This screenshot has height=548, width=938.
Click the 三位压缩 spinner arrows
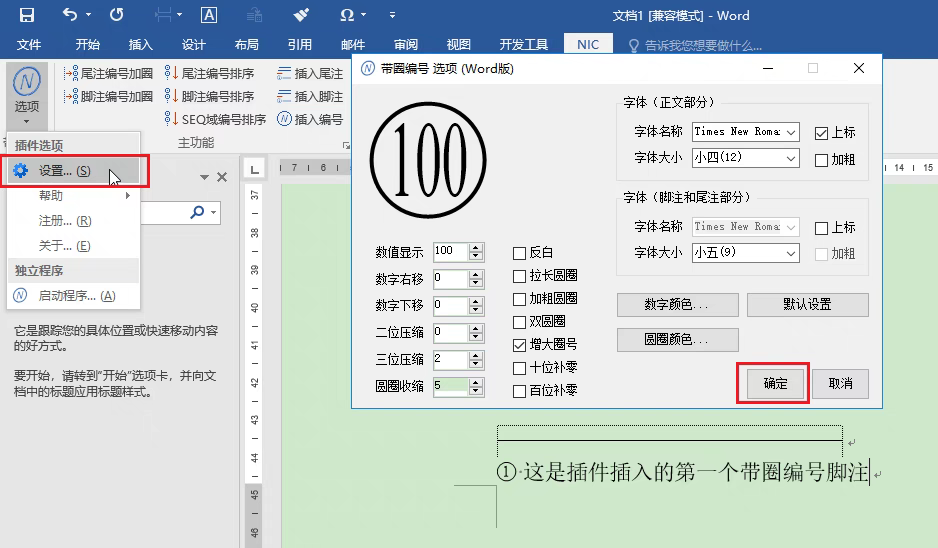(x=476, y=360)
